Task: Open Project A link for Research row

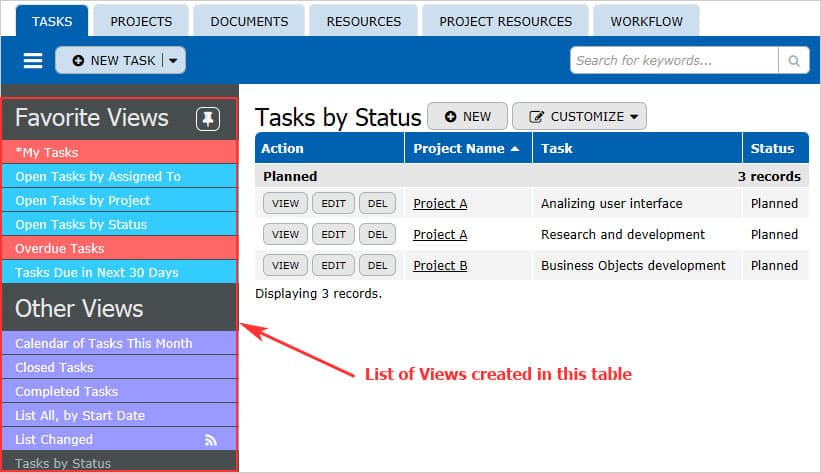Action: (440, 234)
